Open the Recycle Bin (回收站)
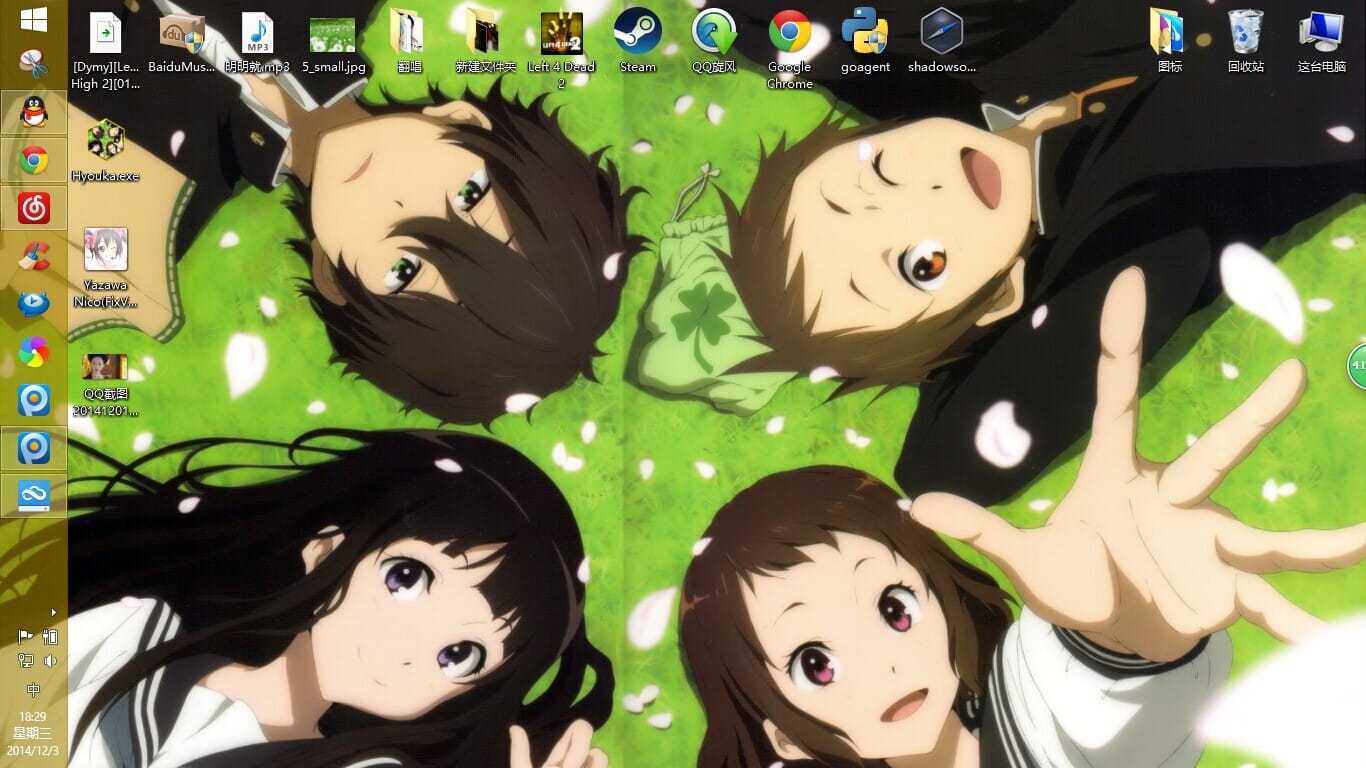 pos(1244,33)
